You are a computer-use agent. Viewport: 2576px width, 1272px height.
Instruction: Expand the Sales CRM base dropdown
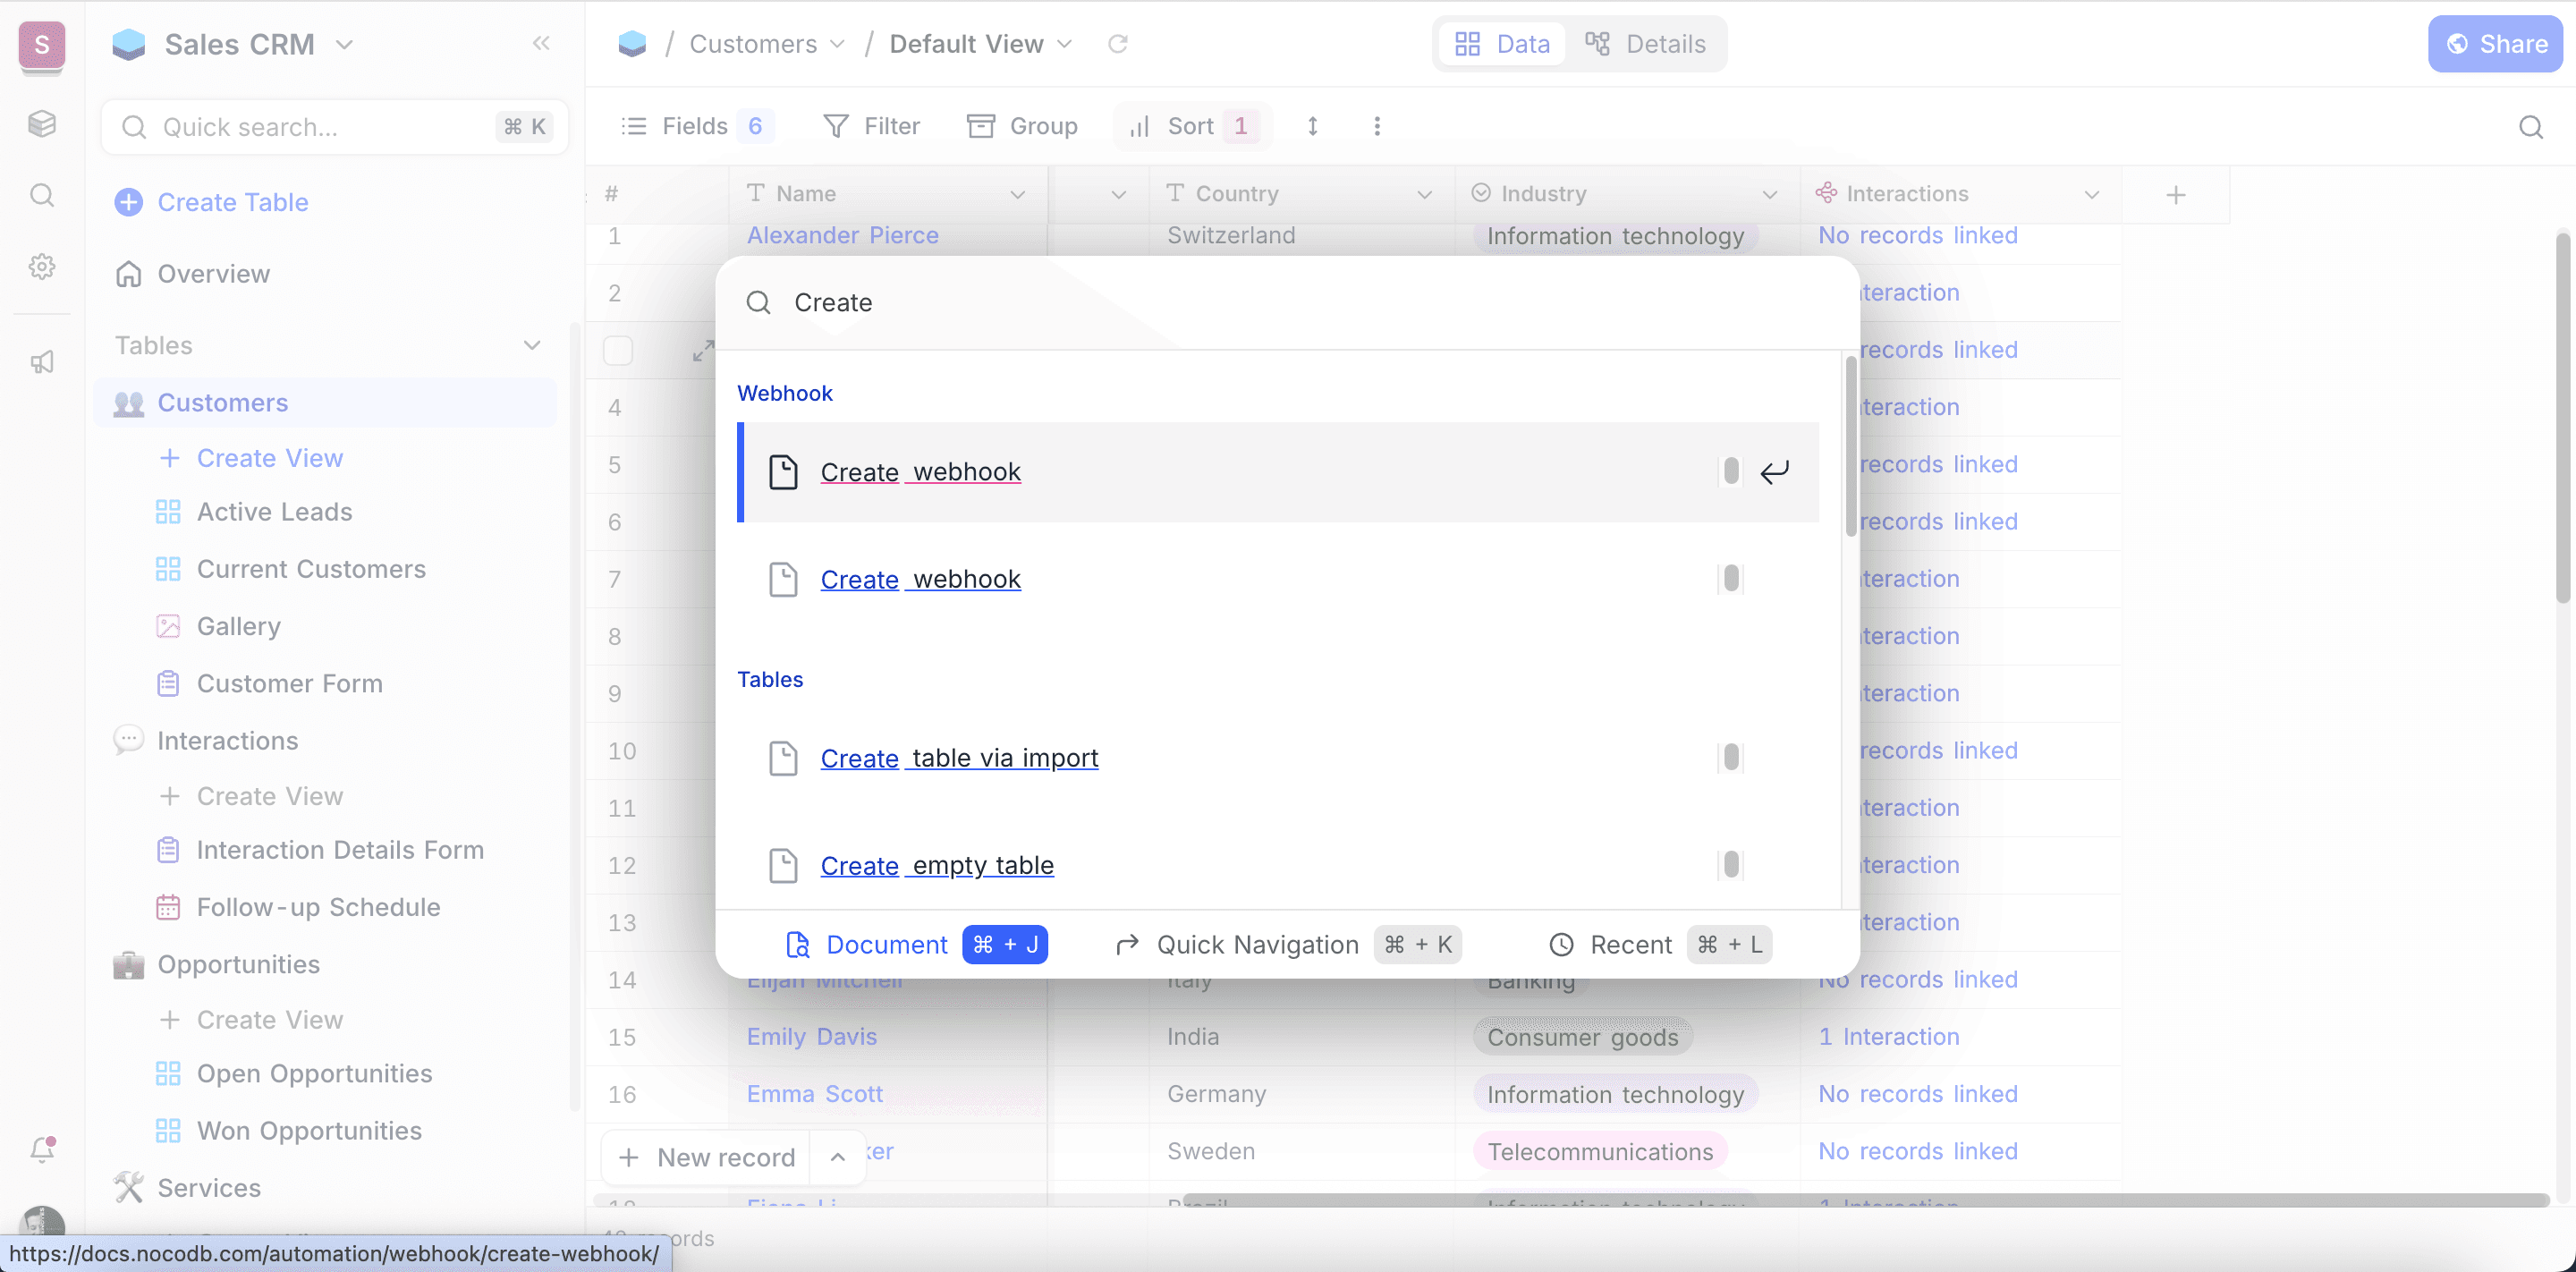346,44
